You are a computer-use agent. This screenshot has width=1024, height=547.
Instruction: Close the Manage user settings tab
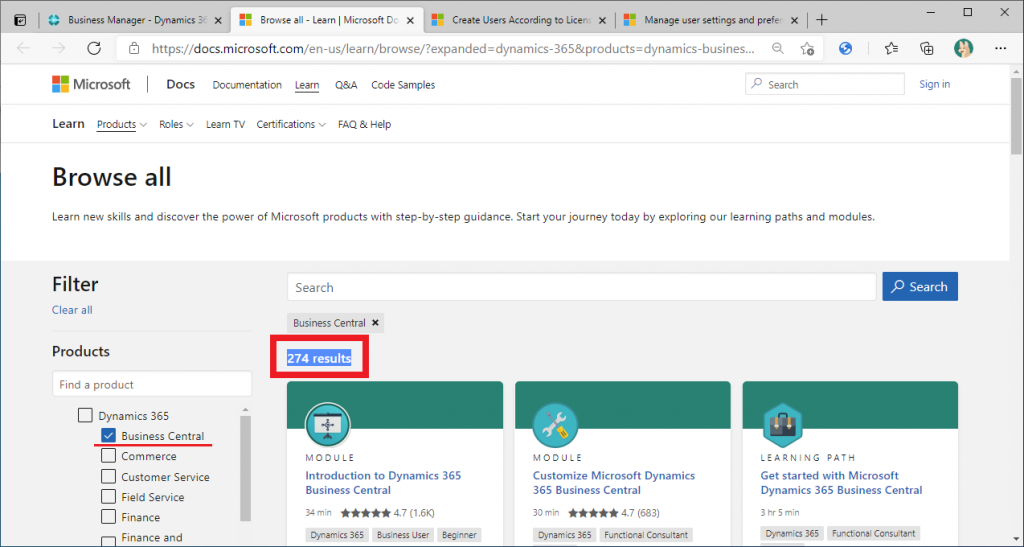point(794,21)
